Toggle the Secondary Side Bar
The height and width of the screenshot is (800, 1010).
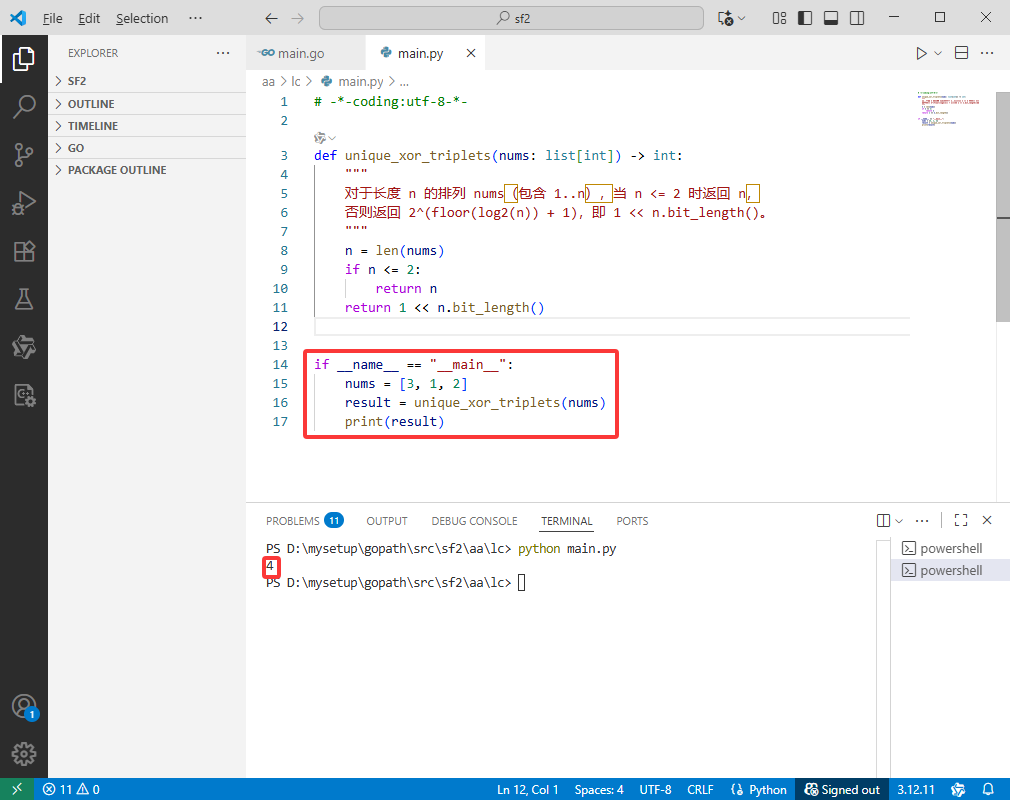857,18
